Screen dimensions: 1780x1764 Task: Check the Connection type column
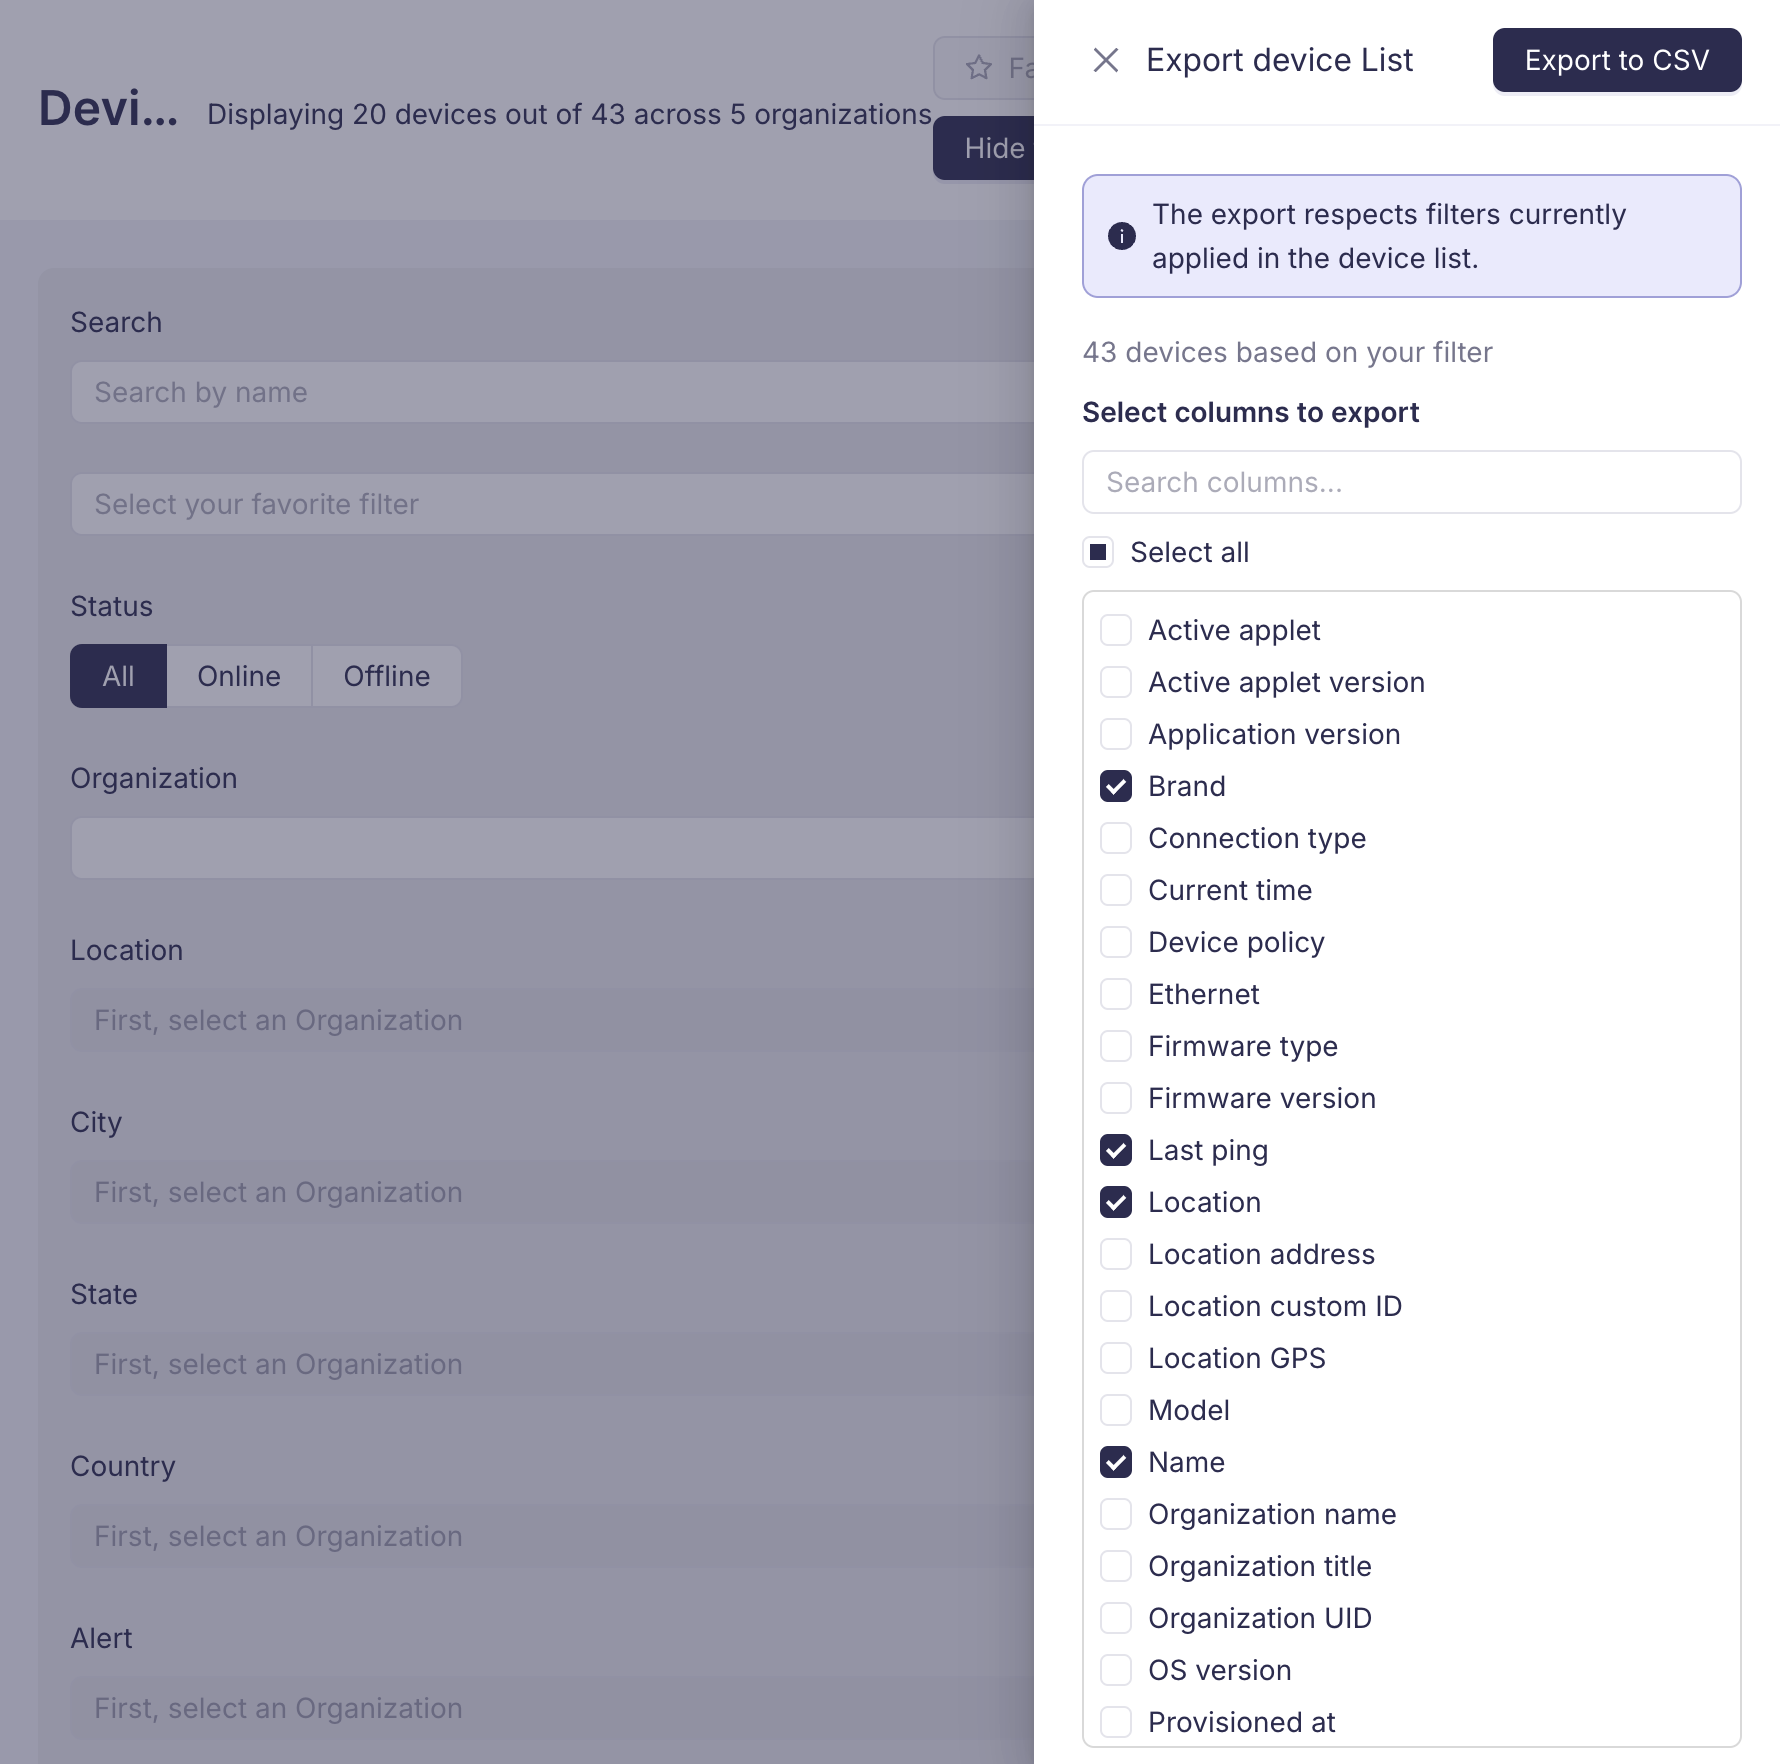coord(1115,838)
